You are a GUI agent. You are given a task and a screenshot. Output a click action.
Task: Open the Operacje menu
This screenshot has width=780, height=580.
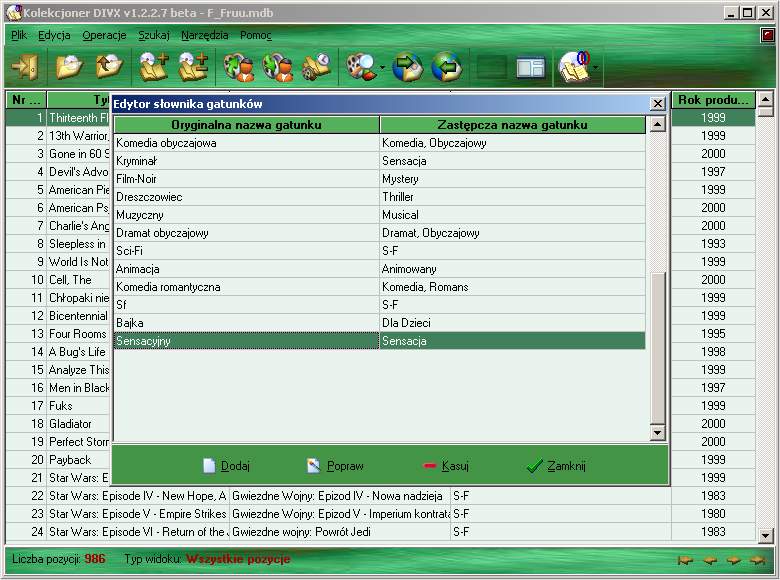pyautogui.click(x=104, y=35)
